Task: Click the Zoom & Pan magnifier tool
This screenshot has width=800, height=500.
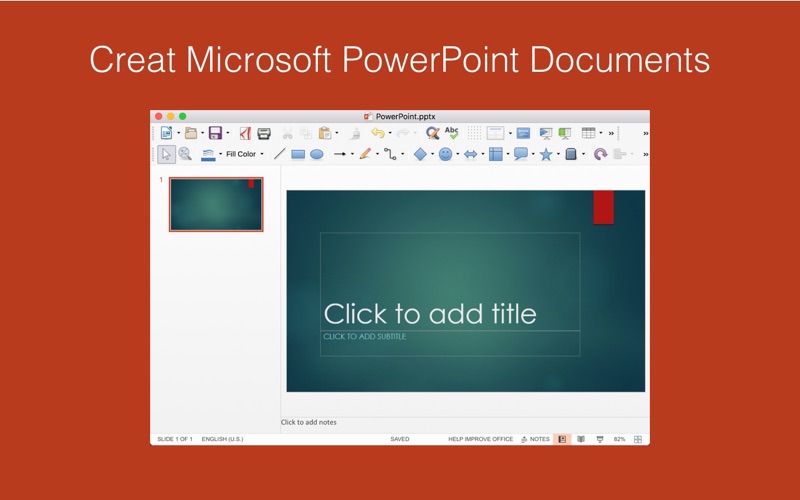Action: [x=185, y=154]
